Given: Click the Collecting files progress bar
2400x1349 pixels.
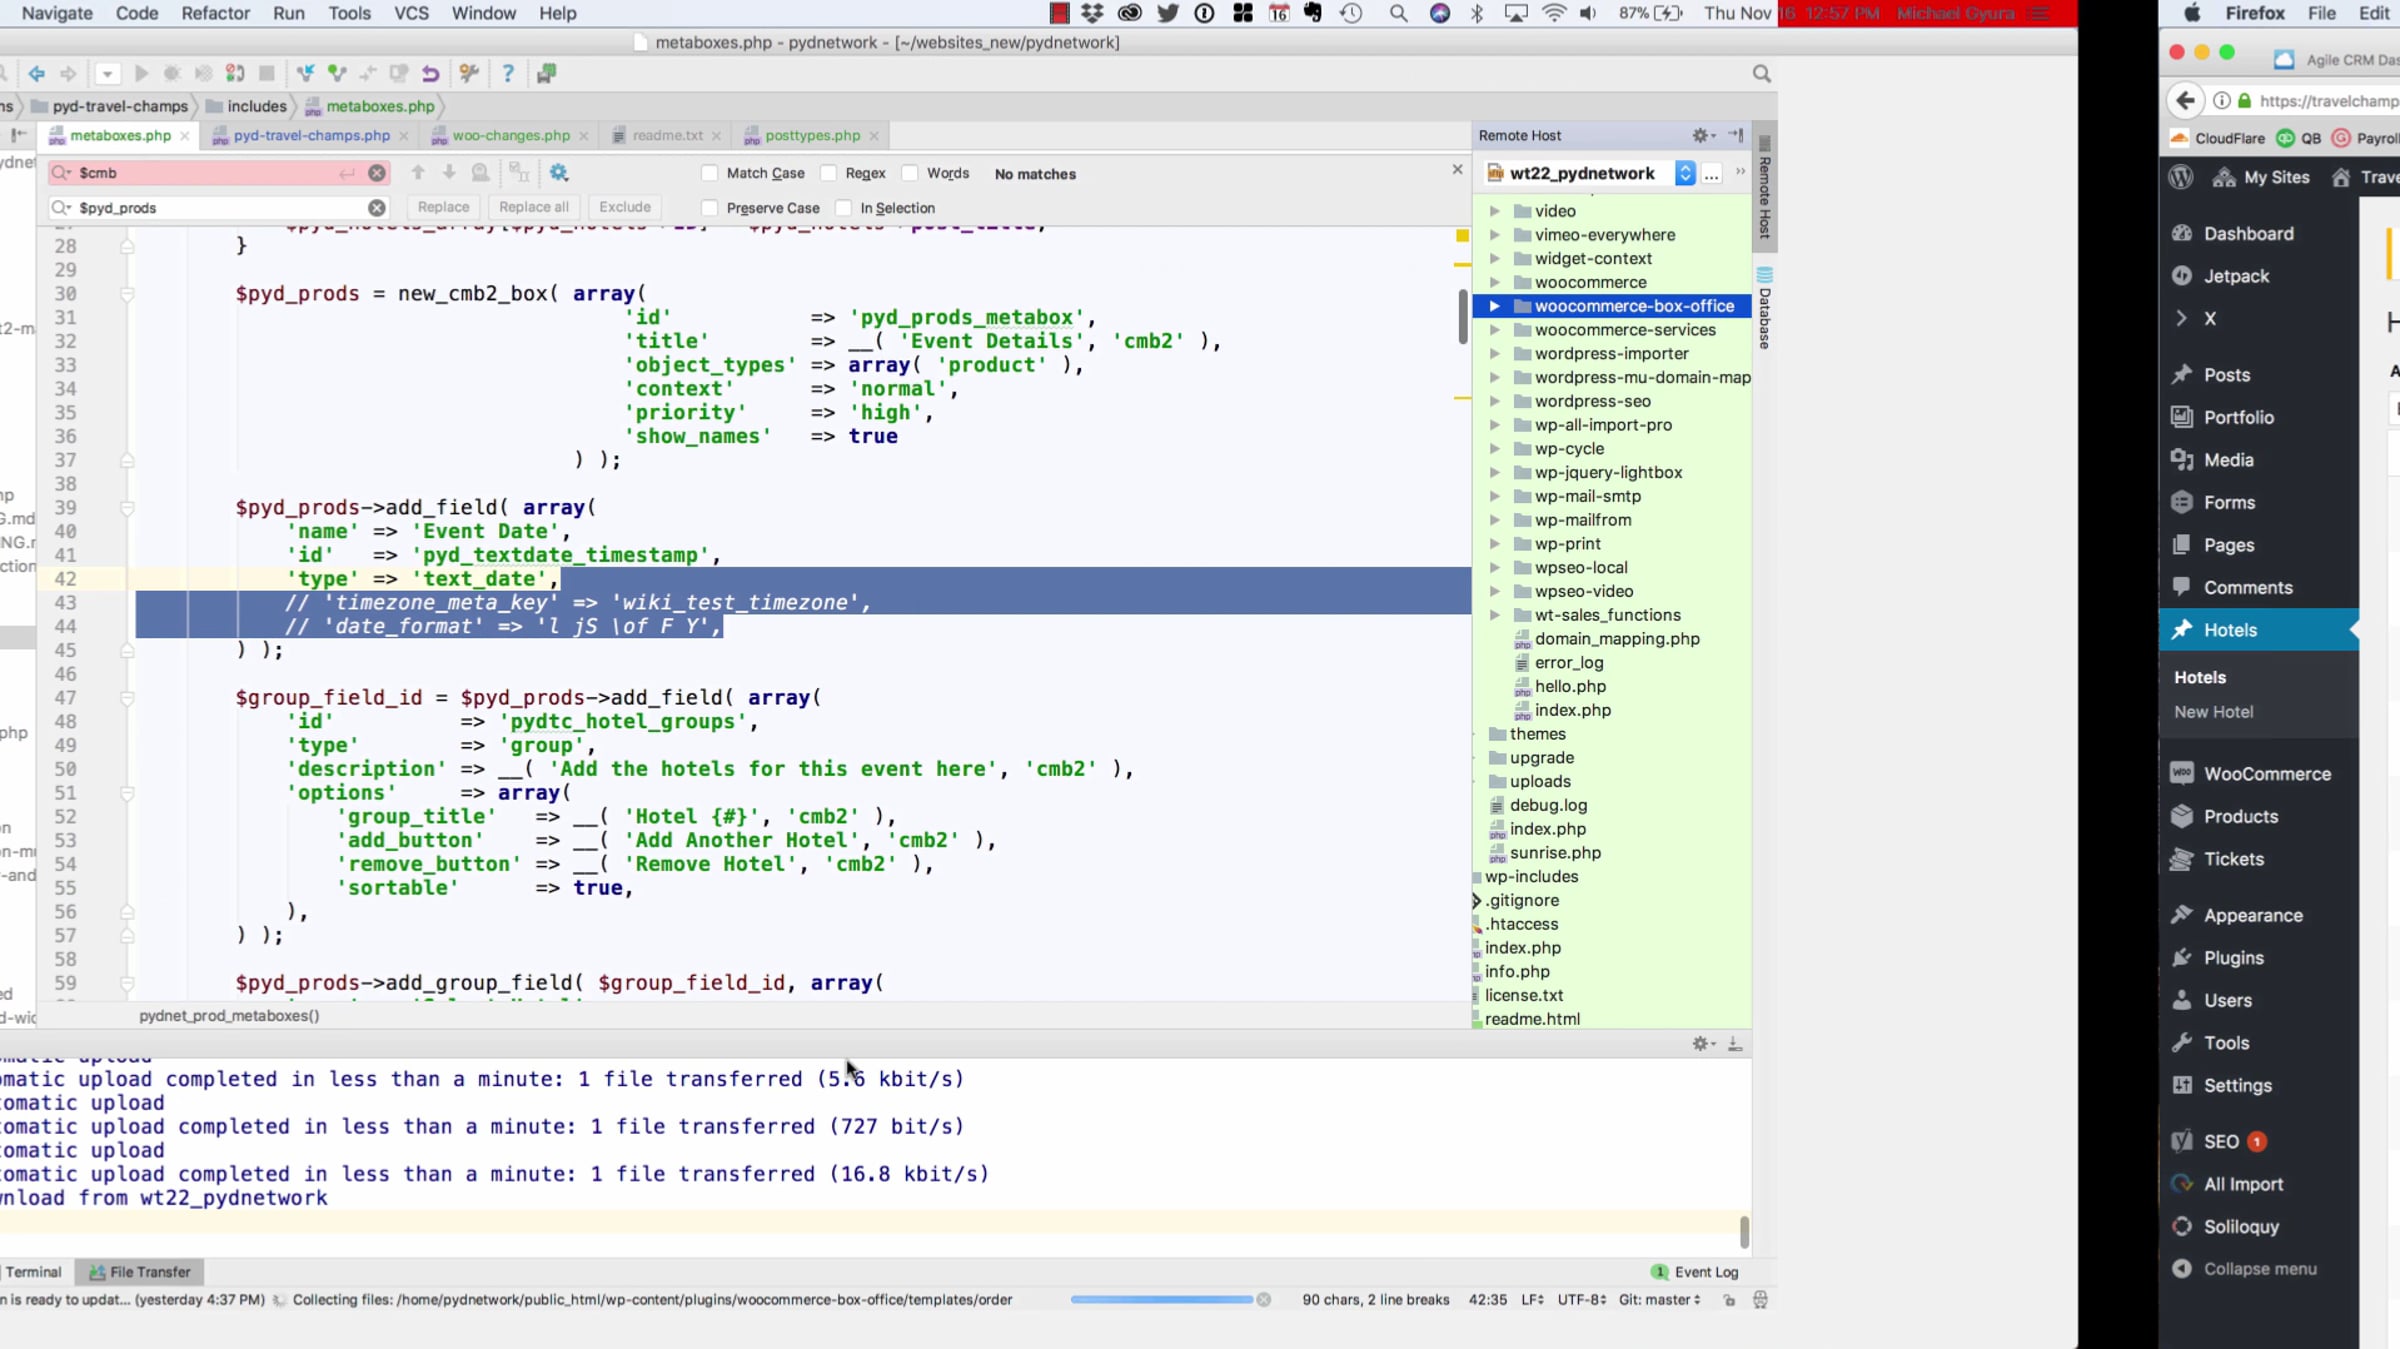Looking at the screenshot, I should tap(1161, 1300).
